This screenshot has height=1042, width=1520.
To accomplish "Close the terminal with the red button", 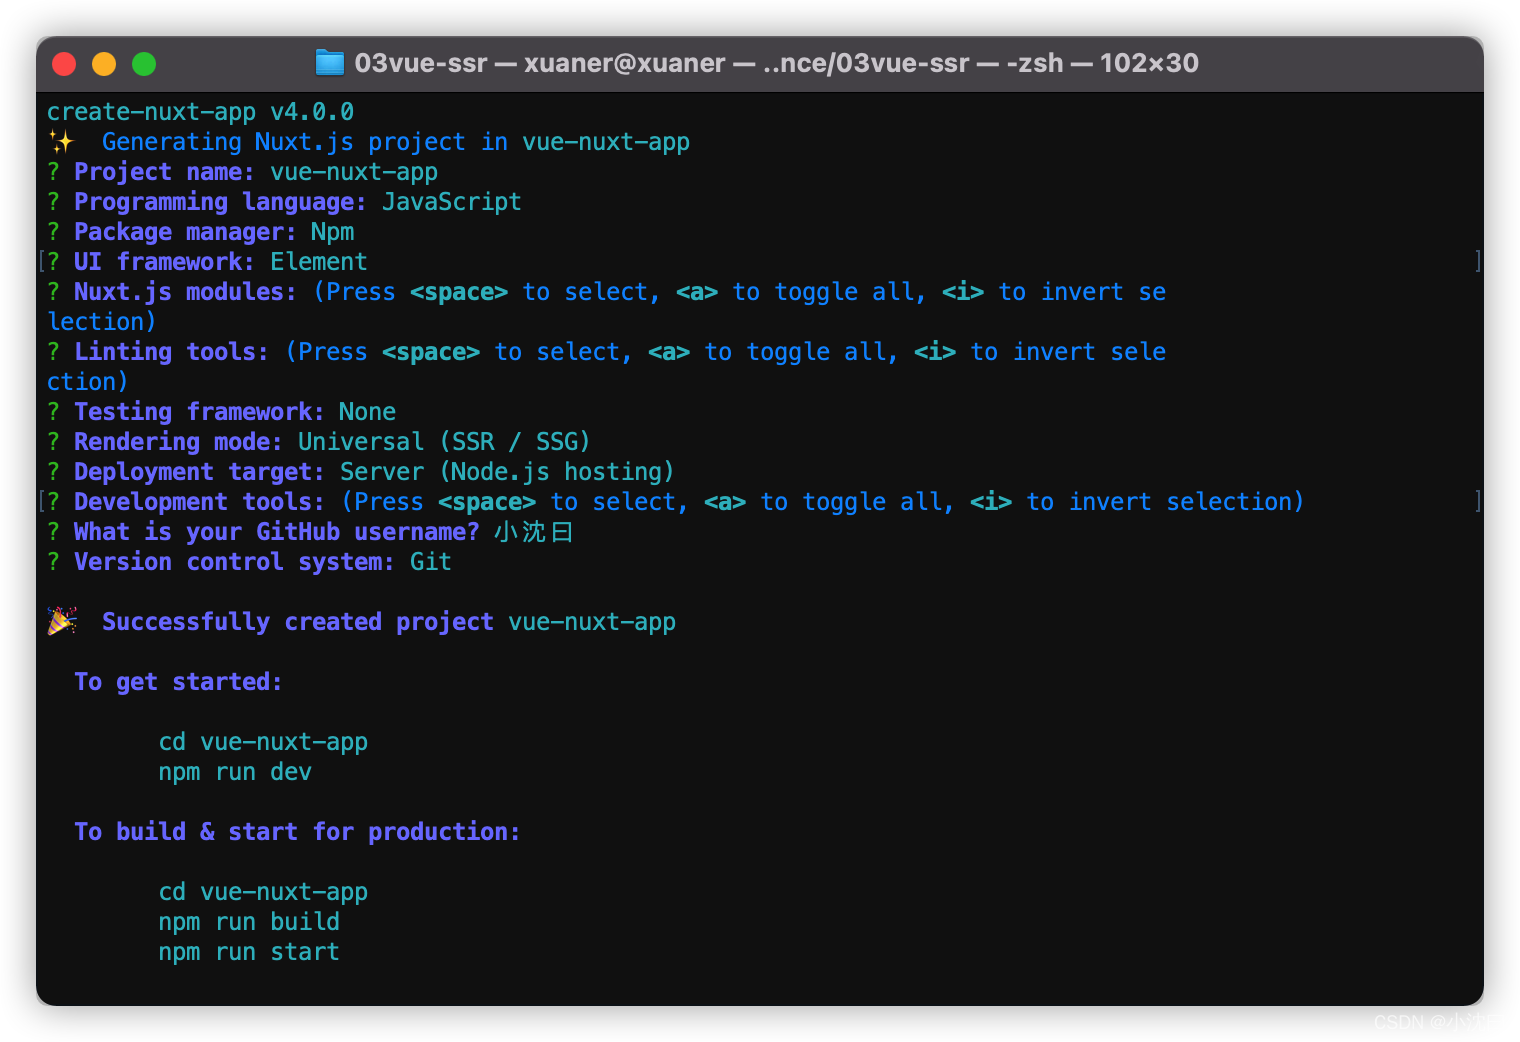I will pyautogui.click(x=64, y=64).
